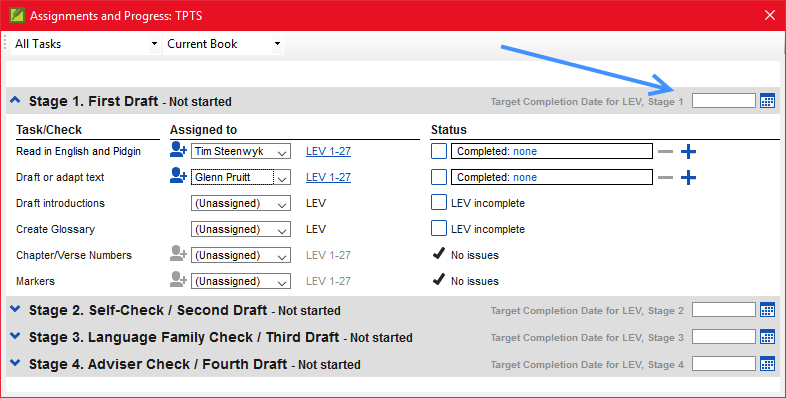Click add-user icon for Draft or adapt text
Image resolution: width=786 pixels, height=398 pixels.
(178, 176)
